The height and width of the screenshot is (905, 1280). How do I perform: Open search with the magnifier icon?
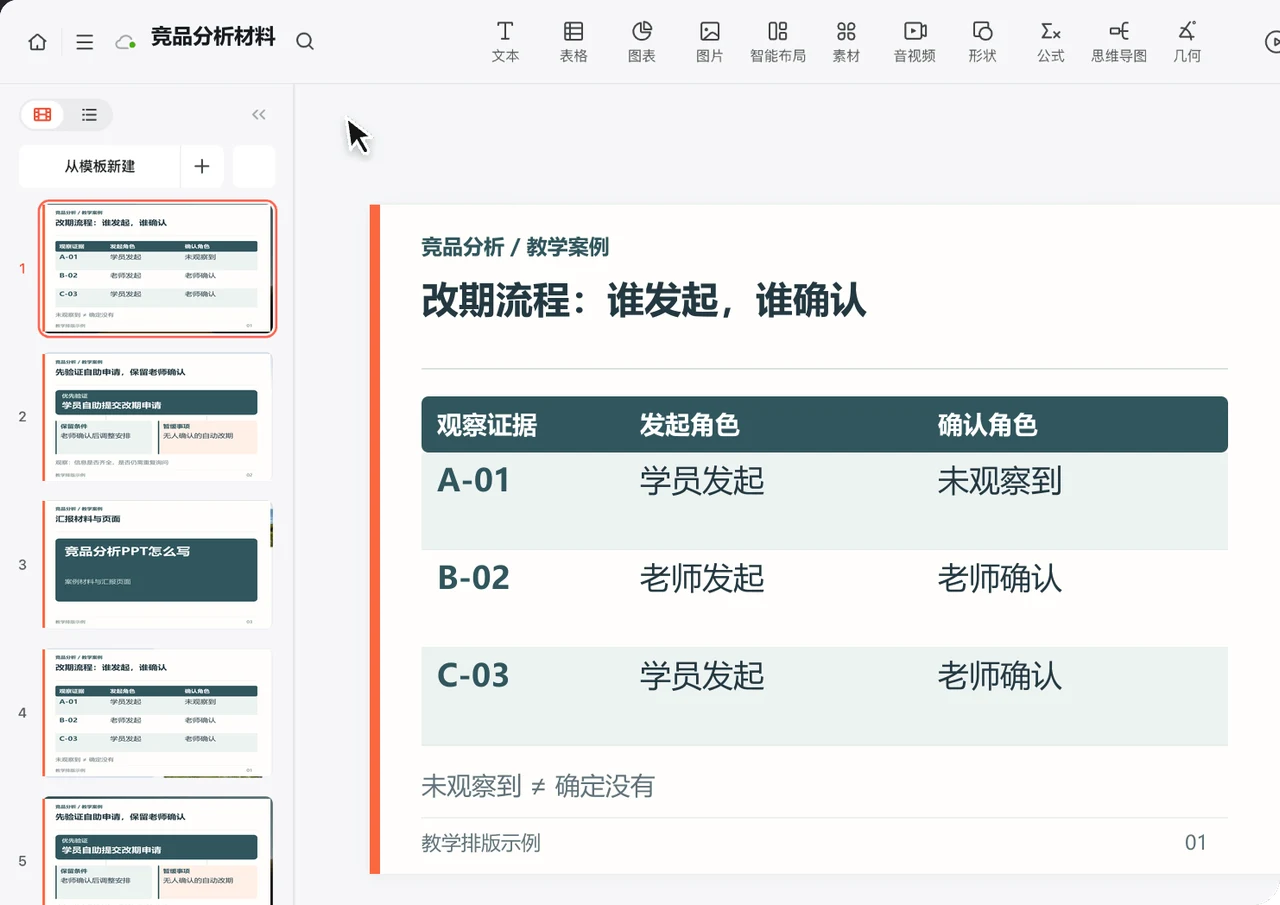[305, 41]
